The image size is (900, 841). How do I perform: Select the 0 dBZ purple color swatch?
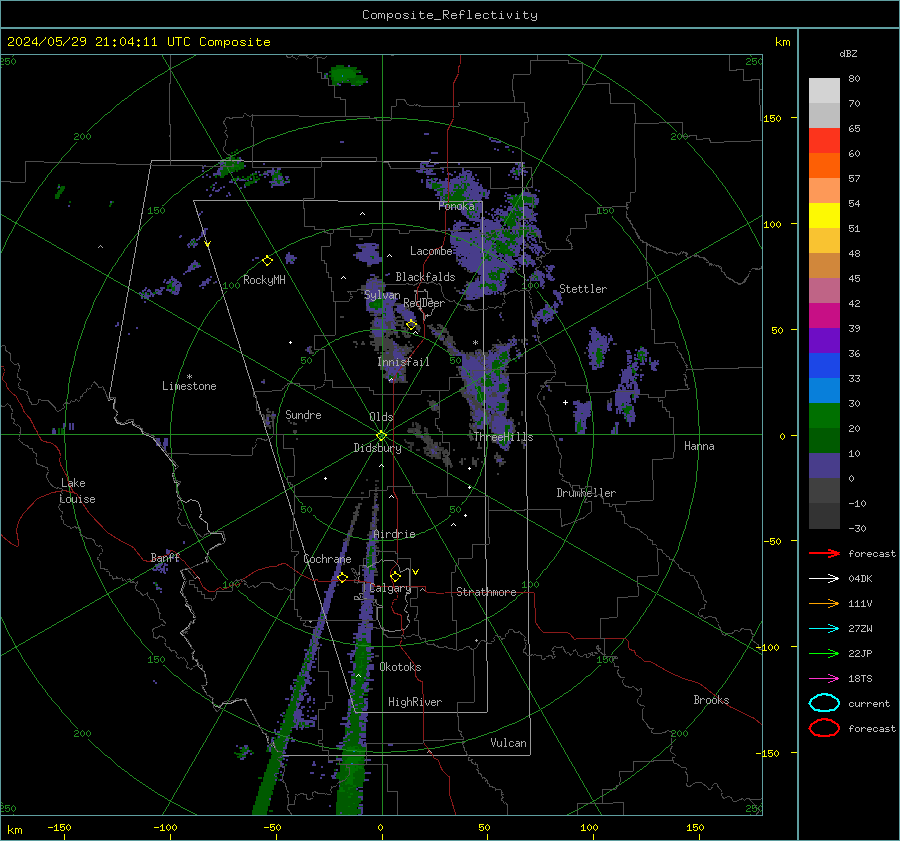click(824, 466)
